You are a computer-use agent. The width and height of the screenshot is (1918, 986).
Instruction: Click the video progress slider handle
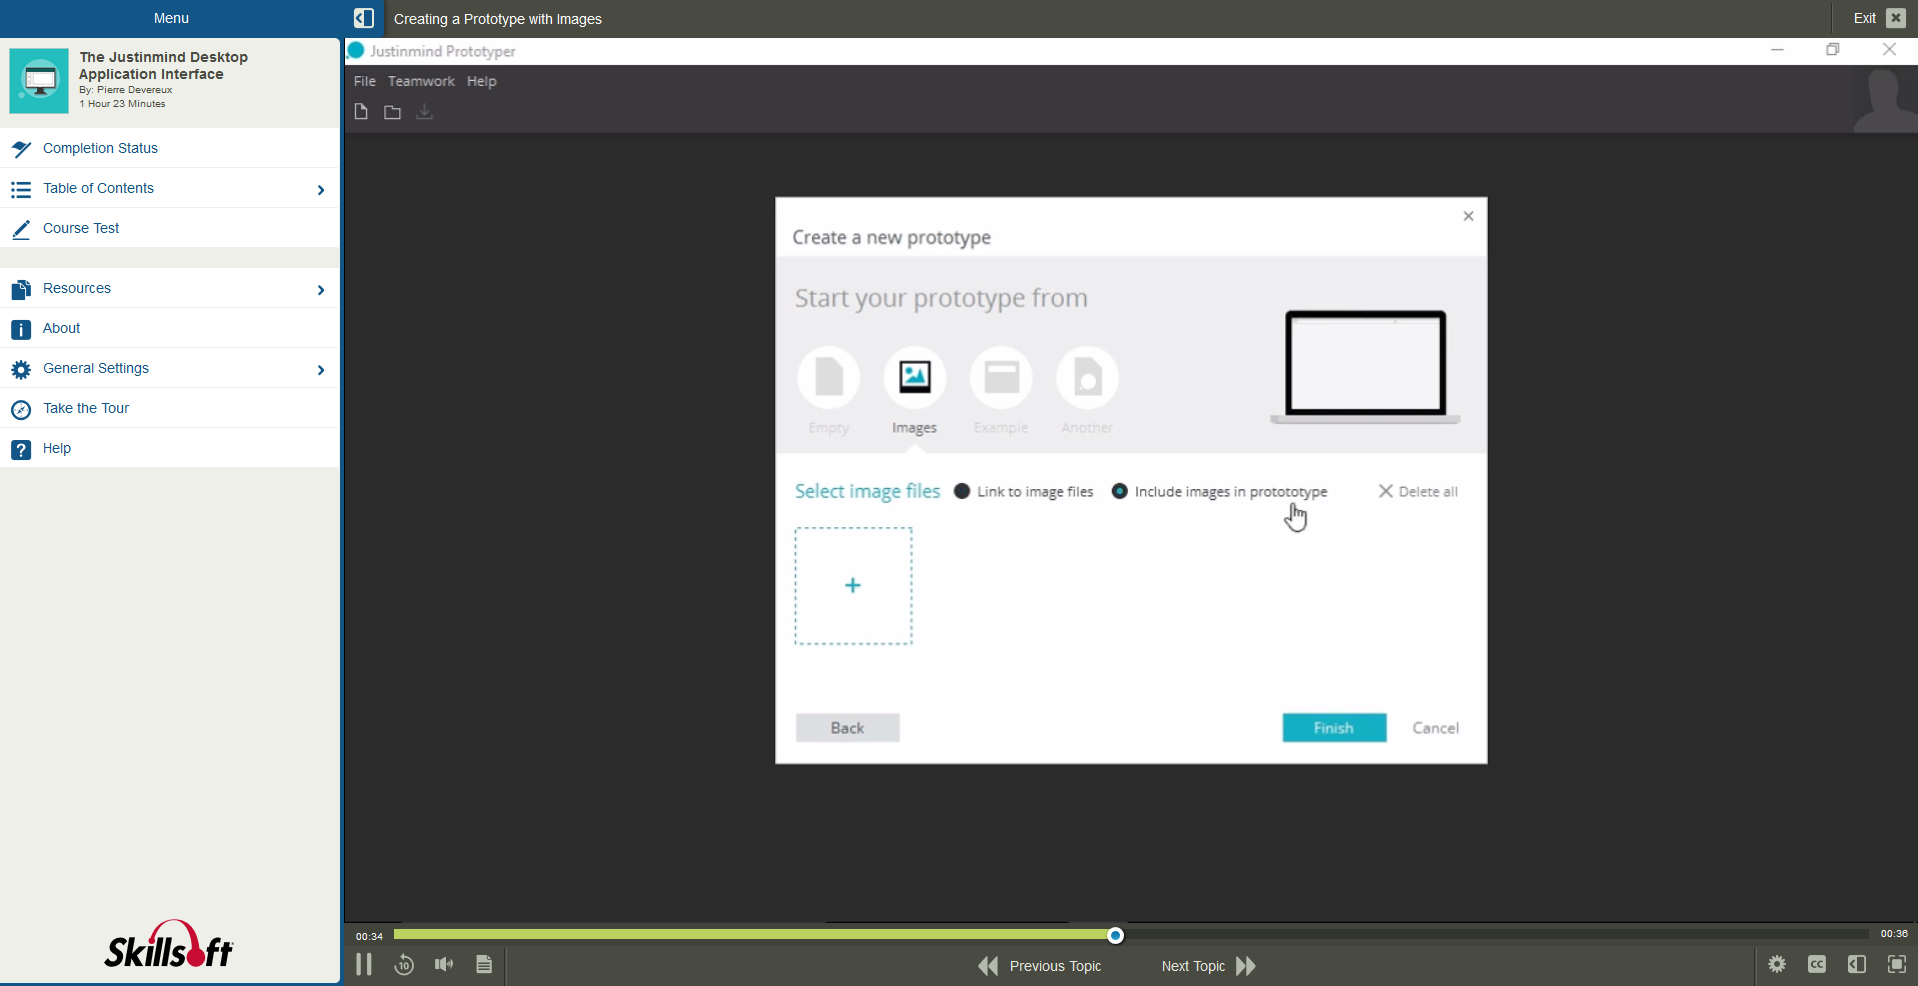tap(1116, 935)
